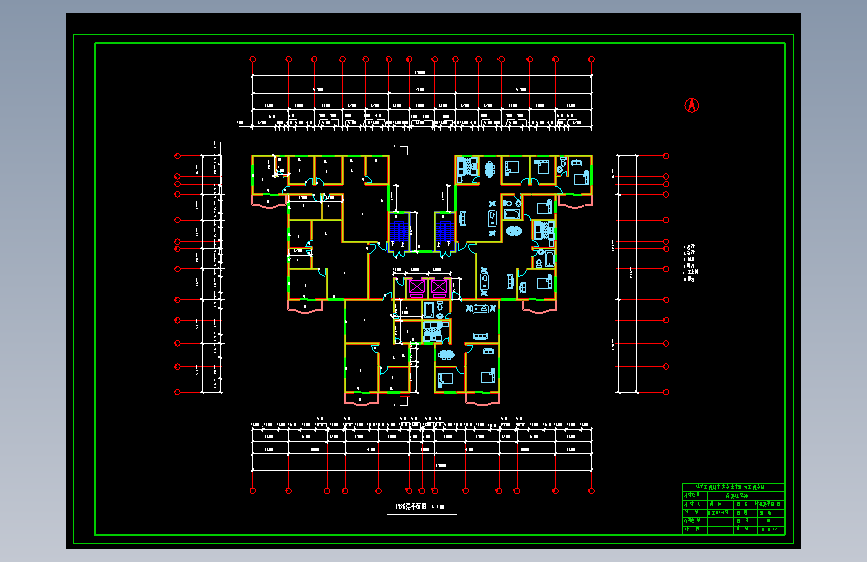Screen dimensions: 867x562
Task: Select the right magenta elevator symbol
Action: 439,287
